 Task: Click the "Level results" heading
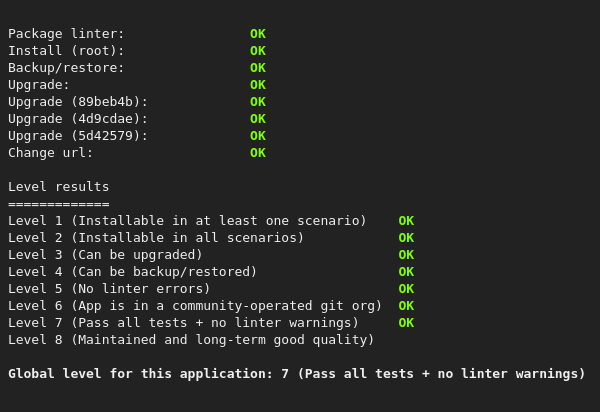[x=58, y=187]
